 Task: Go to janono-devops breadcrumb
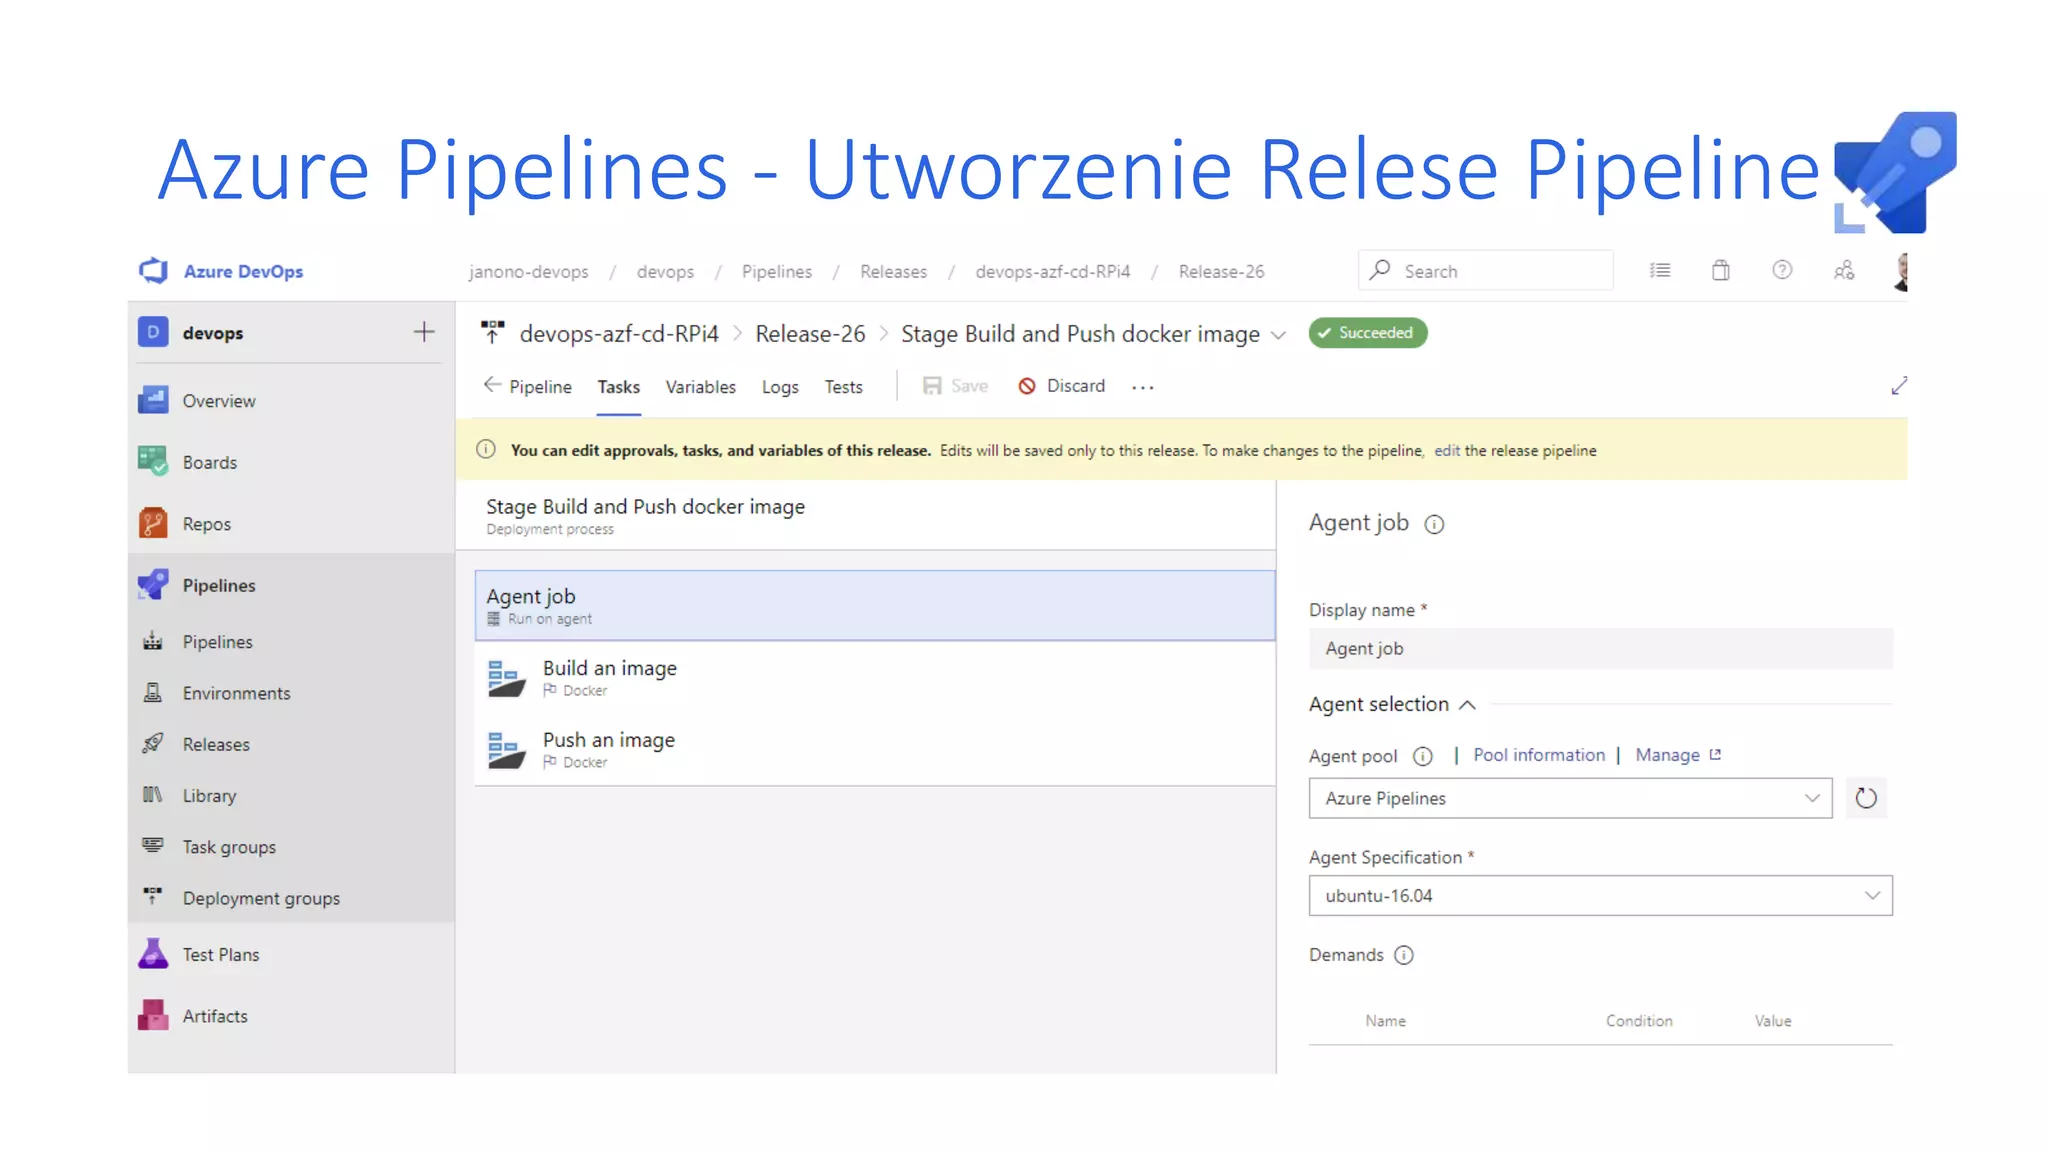pos(528,272)
